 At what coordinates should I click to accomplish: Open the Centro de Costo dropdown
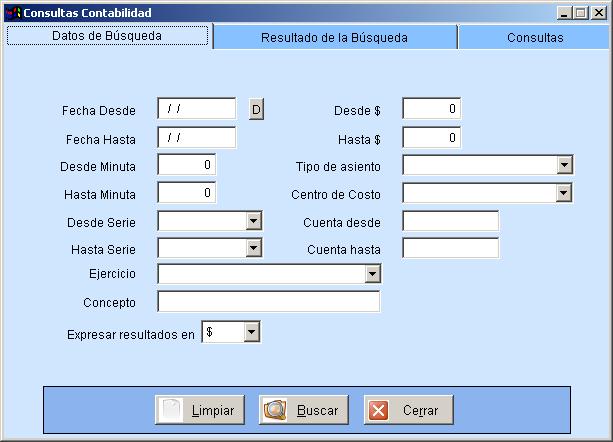564,193
